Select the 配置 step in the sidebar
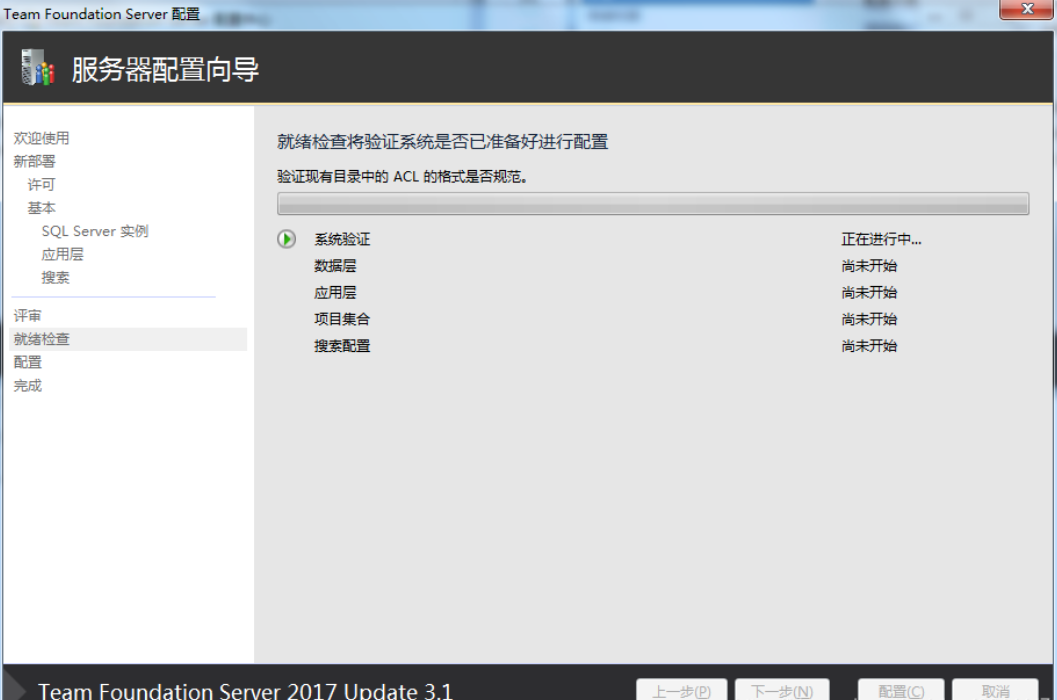 (28, 362)
